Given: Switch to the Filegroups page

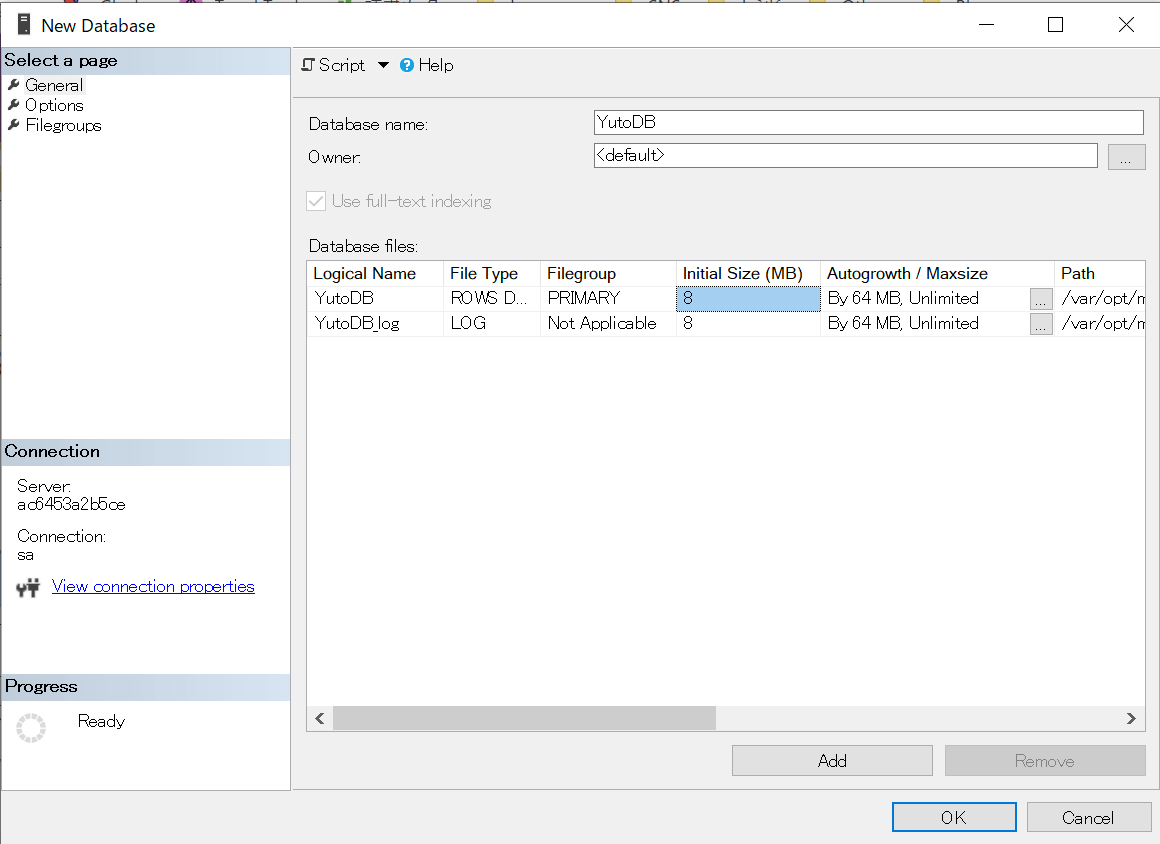Looking at the screenshot, I should point(63,125).
